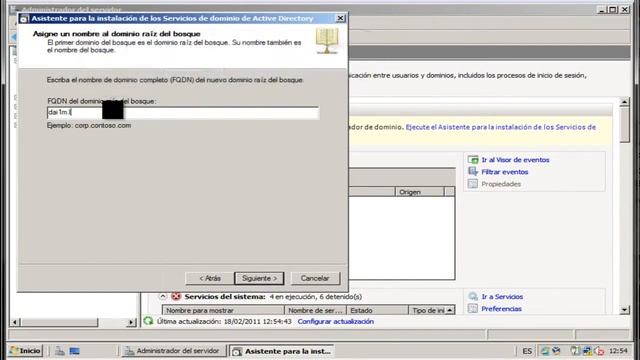
Task: Click the Server Manager quick launch icon
Action: click(x=60, y=351)
